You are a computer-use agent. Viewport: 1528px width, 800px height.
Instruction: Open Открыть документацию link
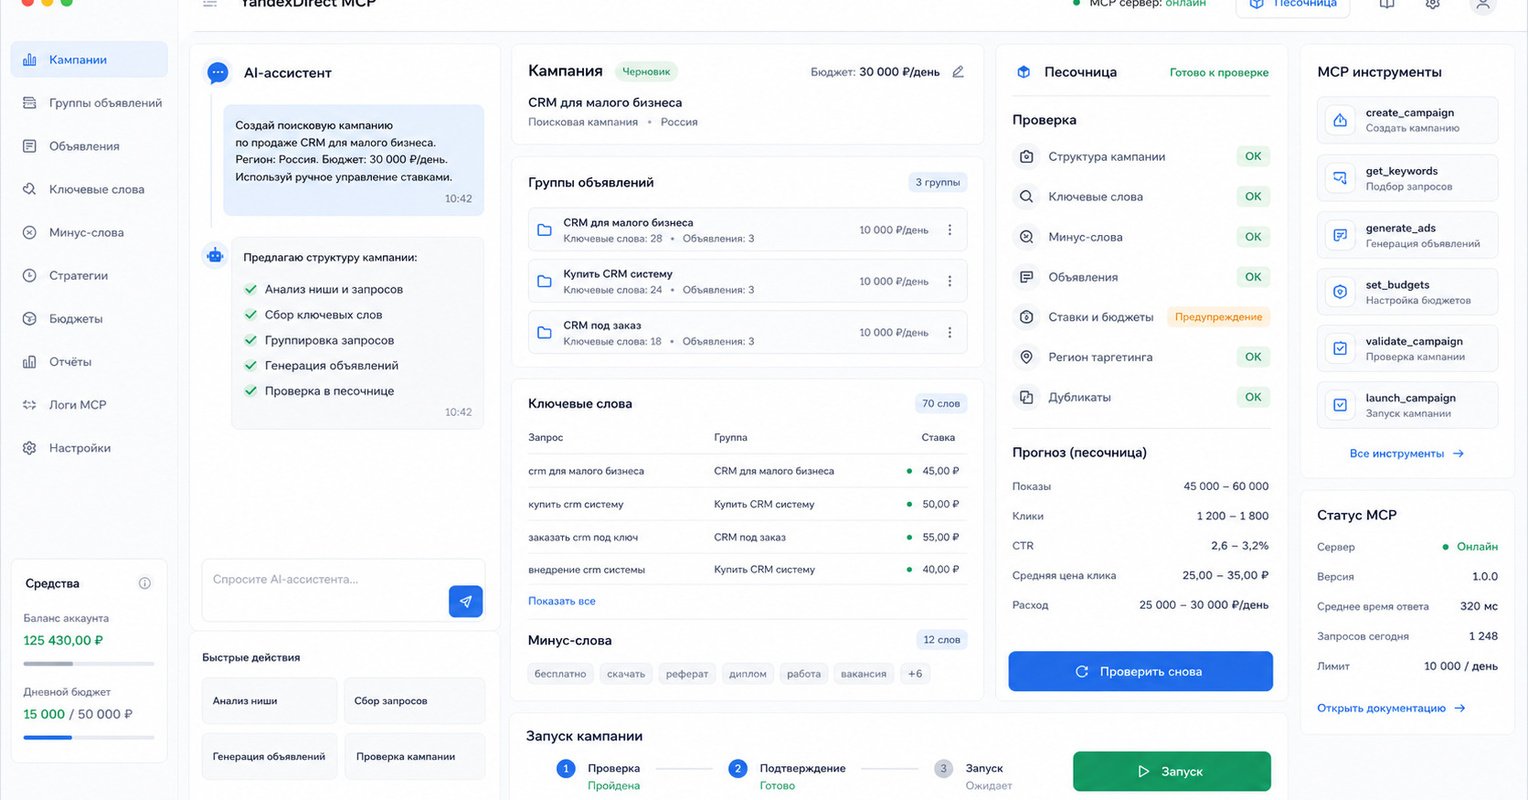click(1391, 708)
